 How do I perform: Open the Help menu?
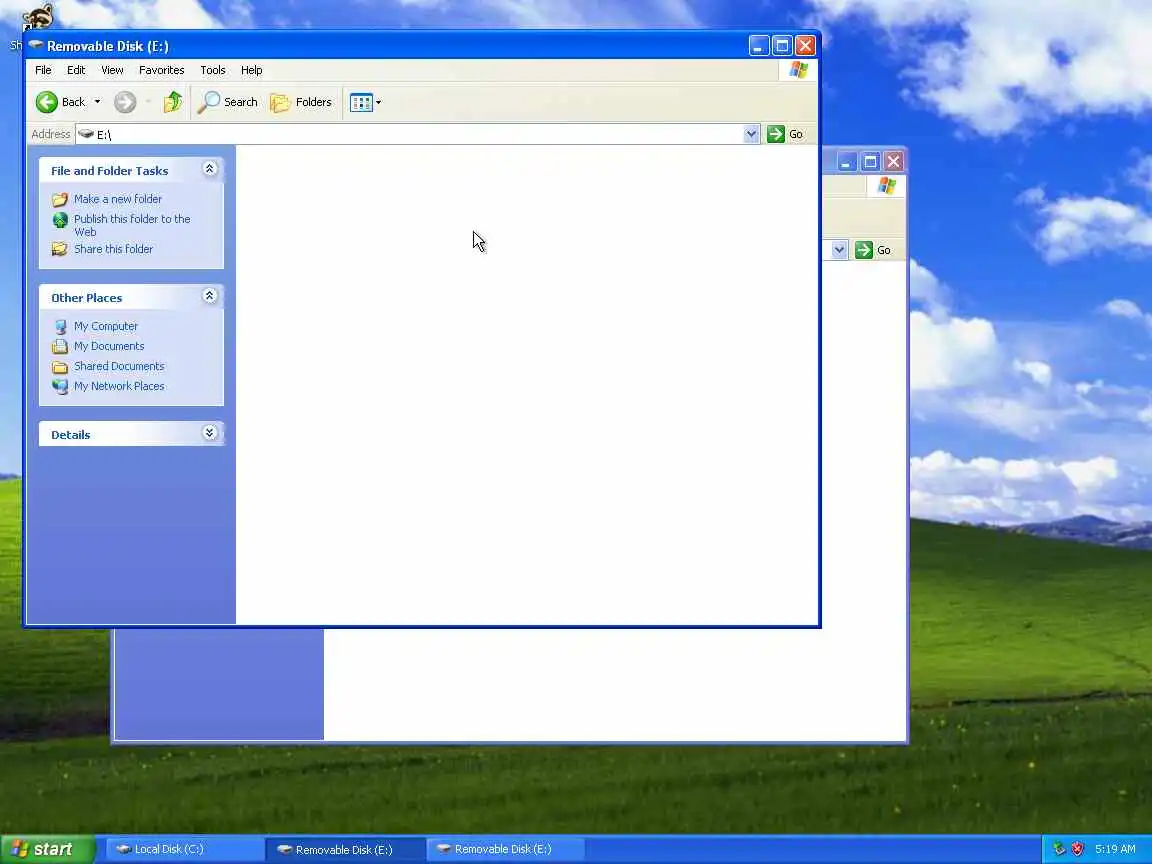tap(251, 70)
